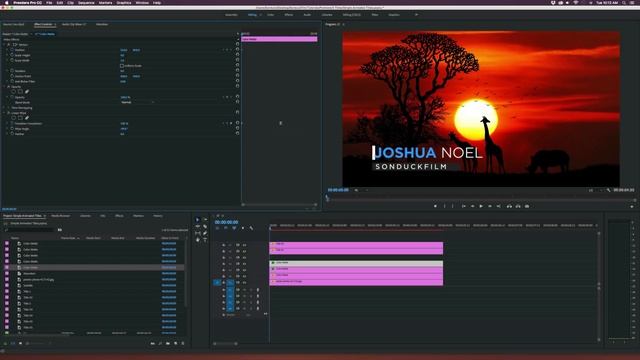
Task: Click the Program monitor scrub bar playhead
Action: click(327, 198)
